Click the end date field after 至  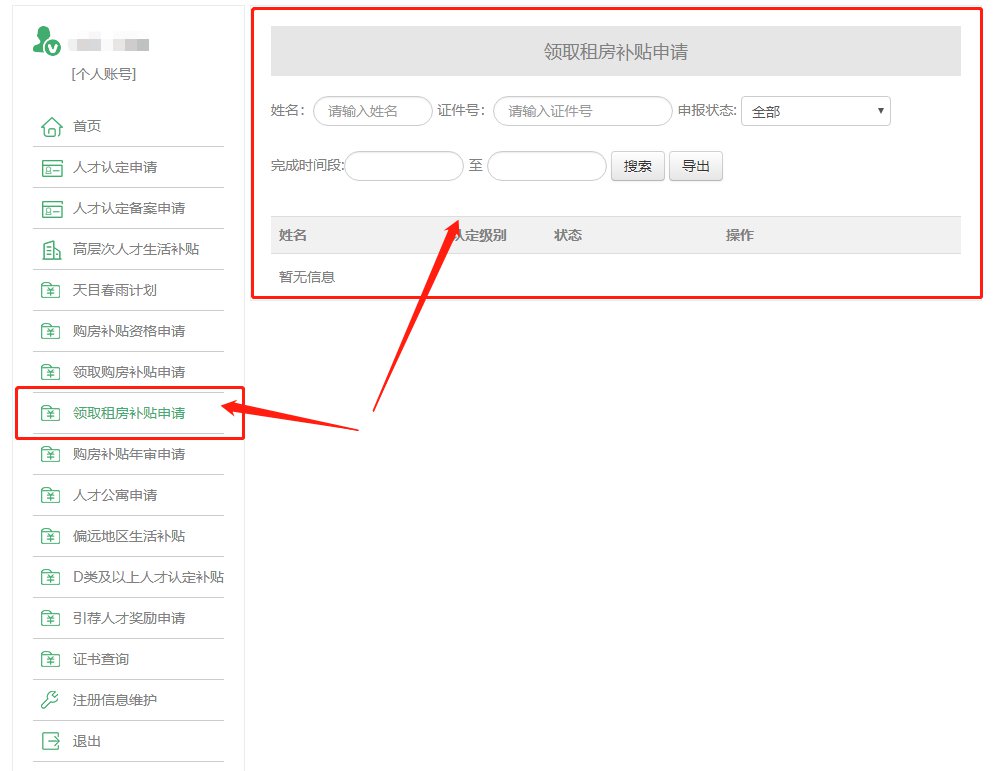[x=546, y=166]
